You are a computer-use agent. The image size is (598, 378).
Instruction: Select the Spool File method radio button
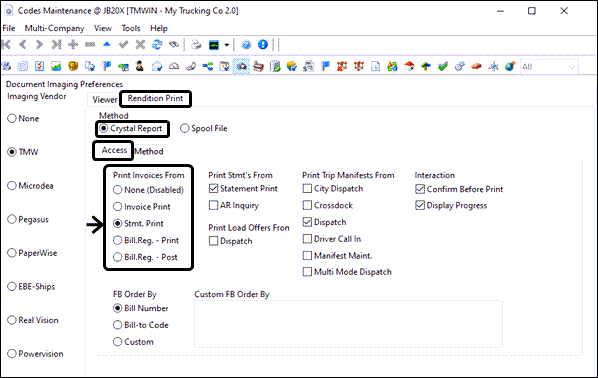tap(185, 129)
